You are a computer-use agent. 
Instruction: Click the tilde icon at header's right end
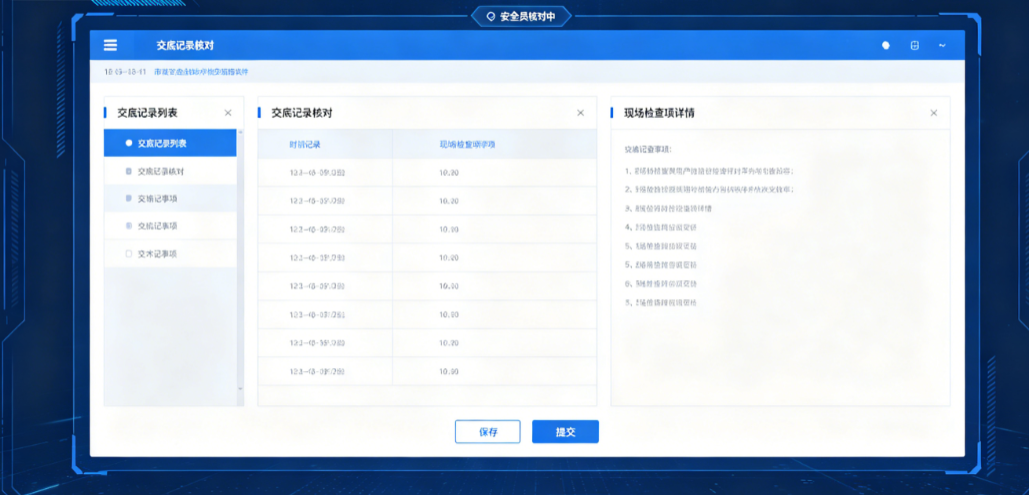[942, 45]
